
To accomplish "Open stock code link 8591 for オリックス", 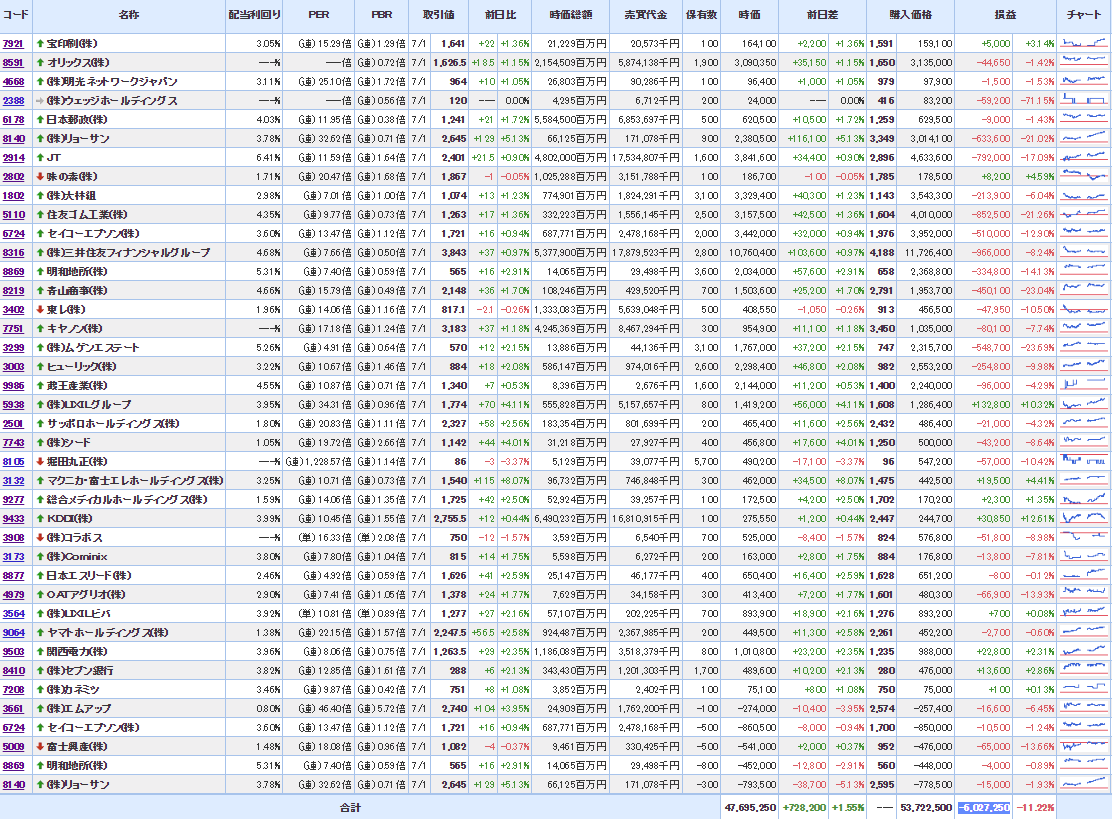I will click(x=13, y=63).
